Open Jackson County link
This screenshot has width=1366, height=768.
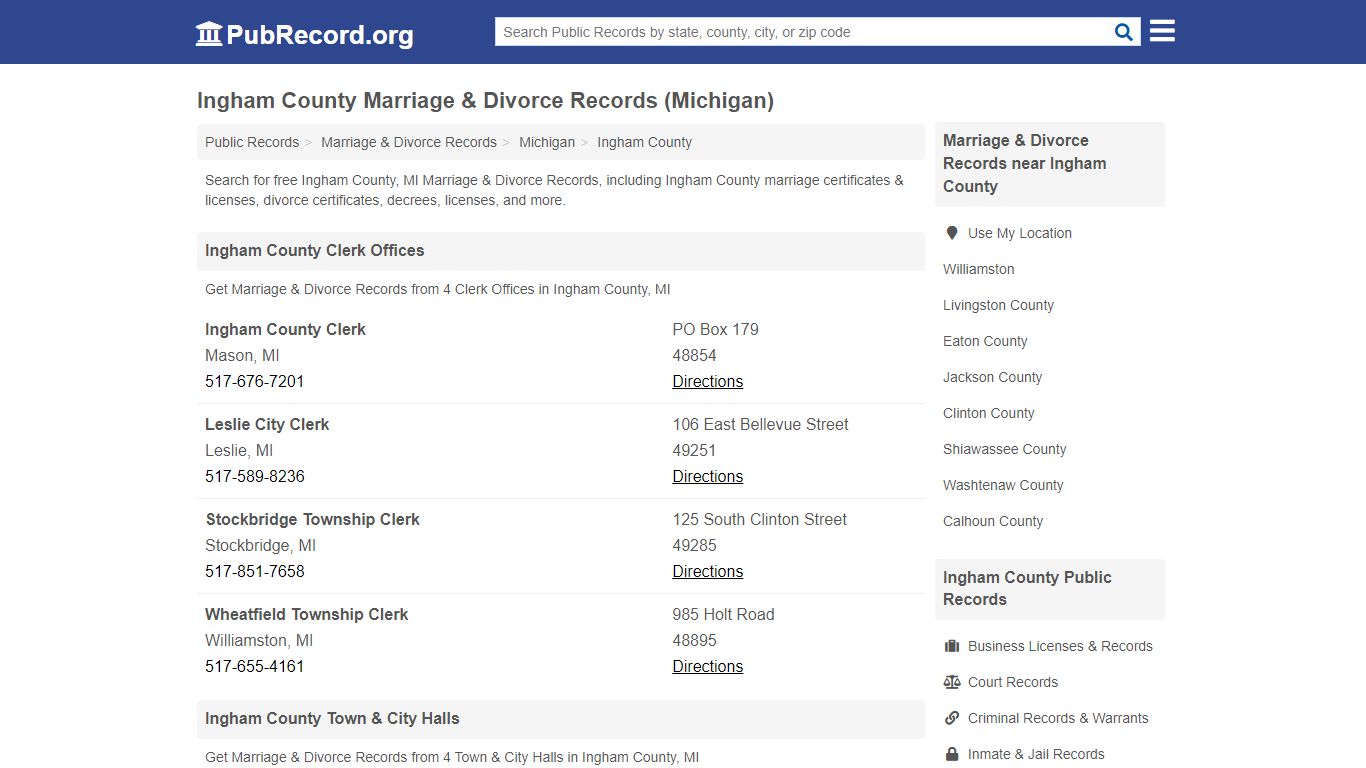[x=992, y=377]
